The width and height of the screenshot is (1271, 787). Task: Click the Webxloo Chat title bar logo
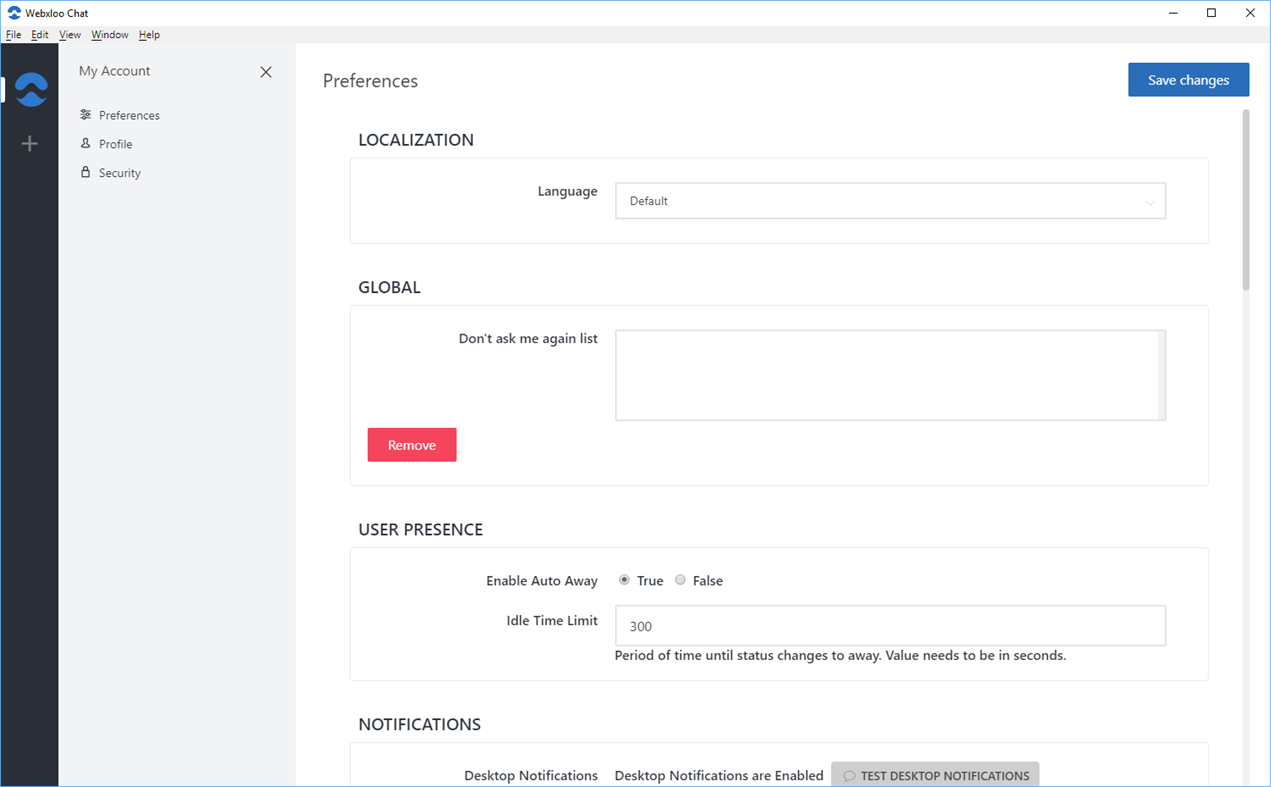pyautogui.click(x=14, y=13)
